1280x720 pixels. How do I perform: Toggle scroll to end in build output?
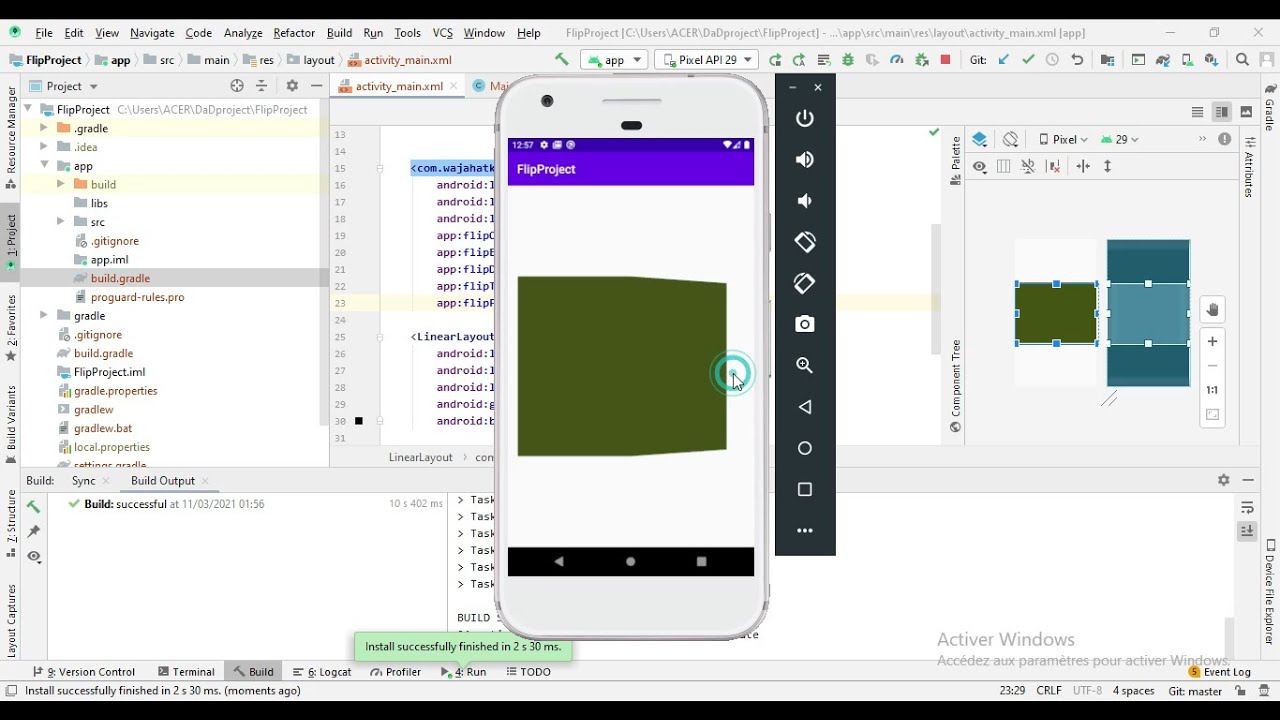point(1247,531)
